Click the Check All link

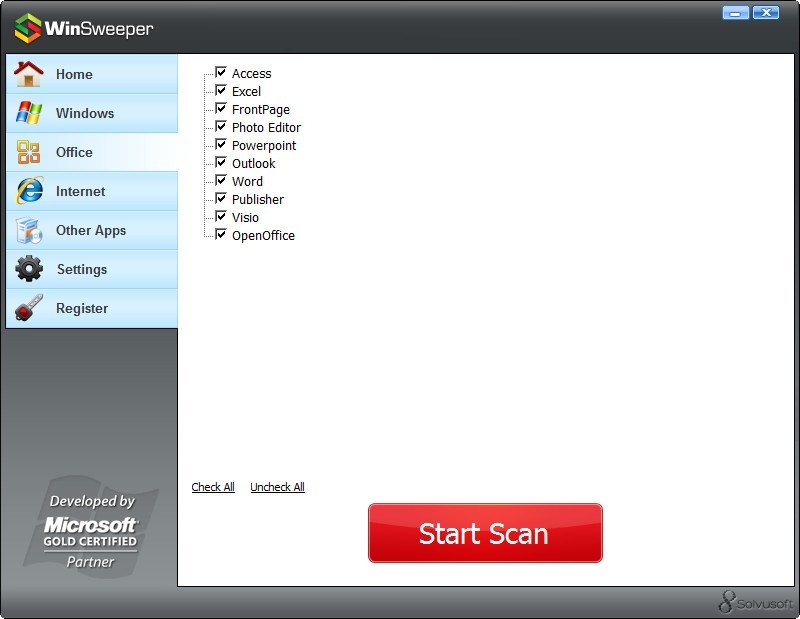click(x=213, y=487)
